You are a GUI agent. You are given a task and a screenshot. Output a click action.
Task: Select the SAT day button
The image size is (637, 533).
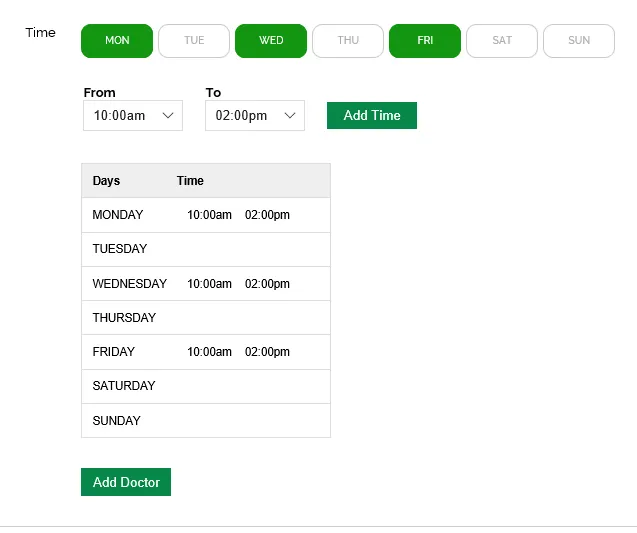tap(502, 41)
